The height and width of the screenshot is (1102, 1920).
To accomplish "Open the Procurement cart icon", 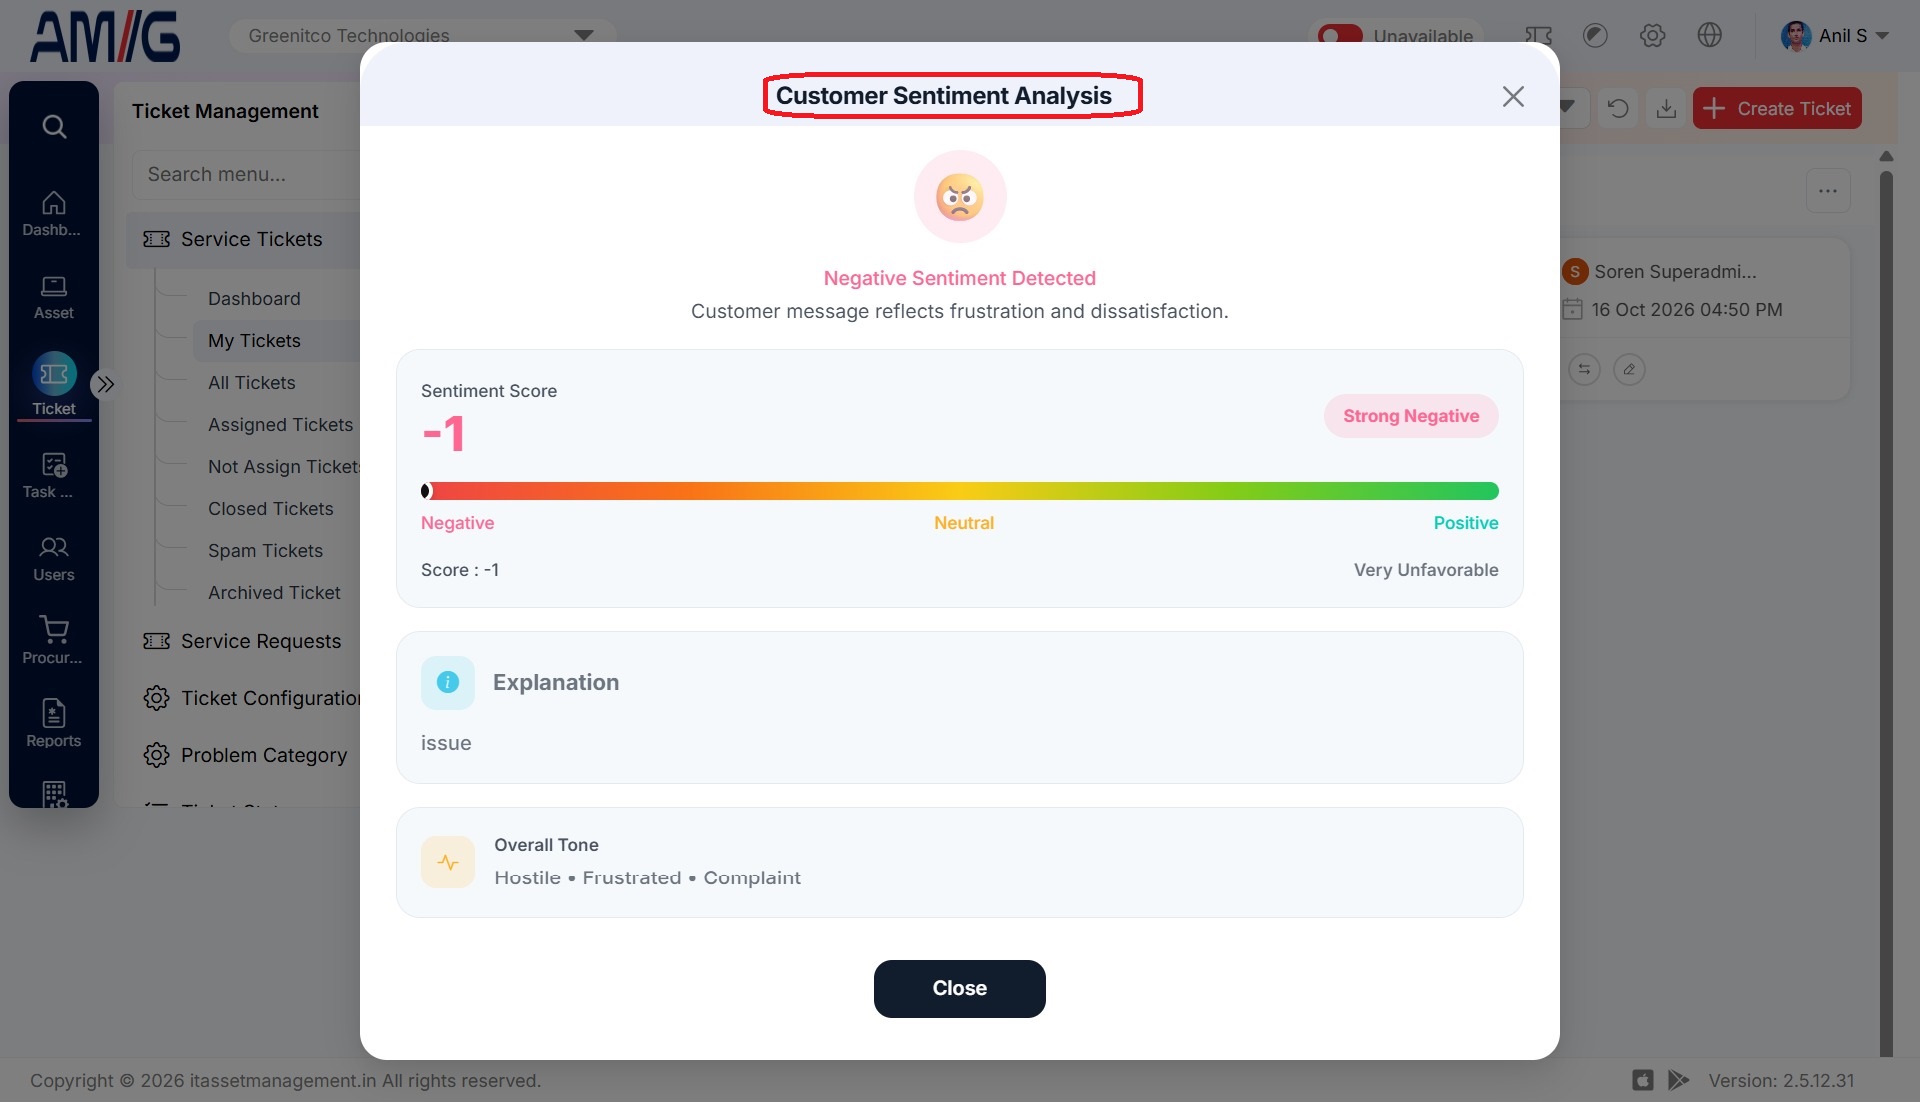I will [x=53, y=641].
